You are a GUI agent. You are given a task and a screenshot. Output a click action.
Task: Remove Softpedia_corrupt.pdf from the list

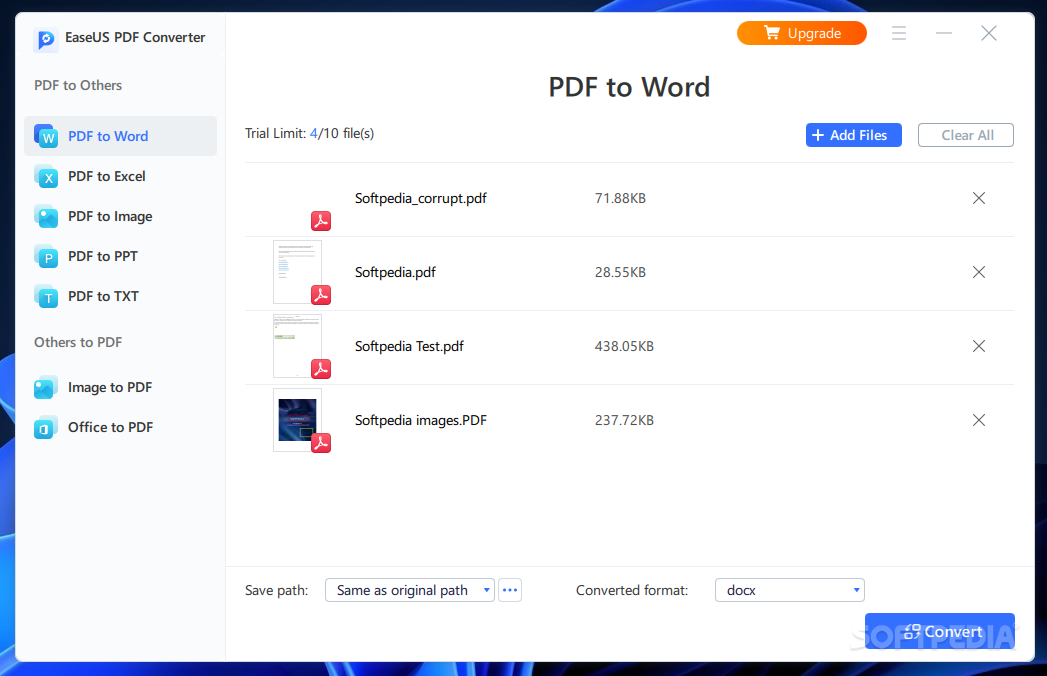[979, 198]
